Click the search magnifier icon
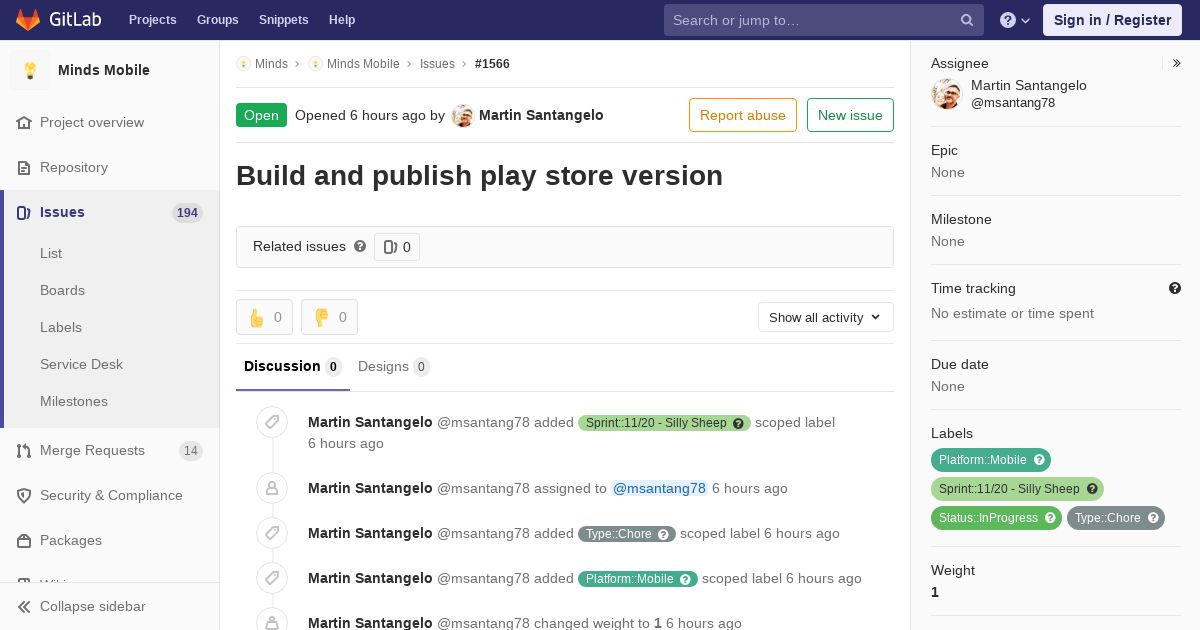This screenshot has width=1200, height=630. tap(967, 20)
